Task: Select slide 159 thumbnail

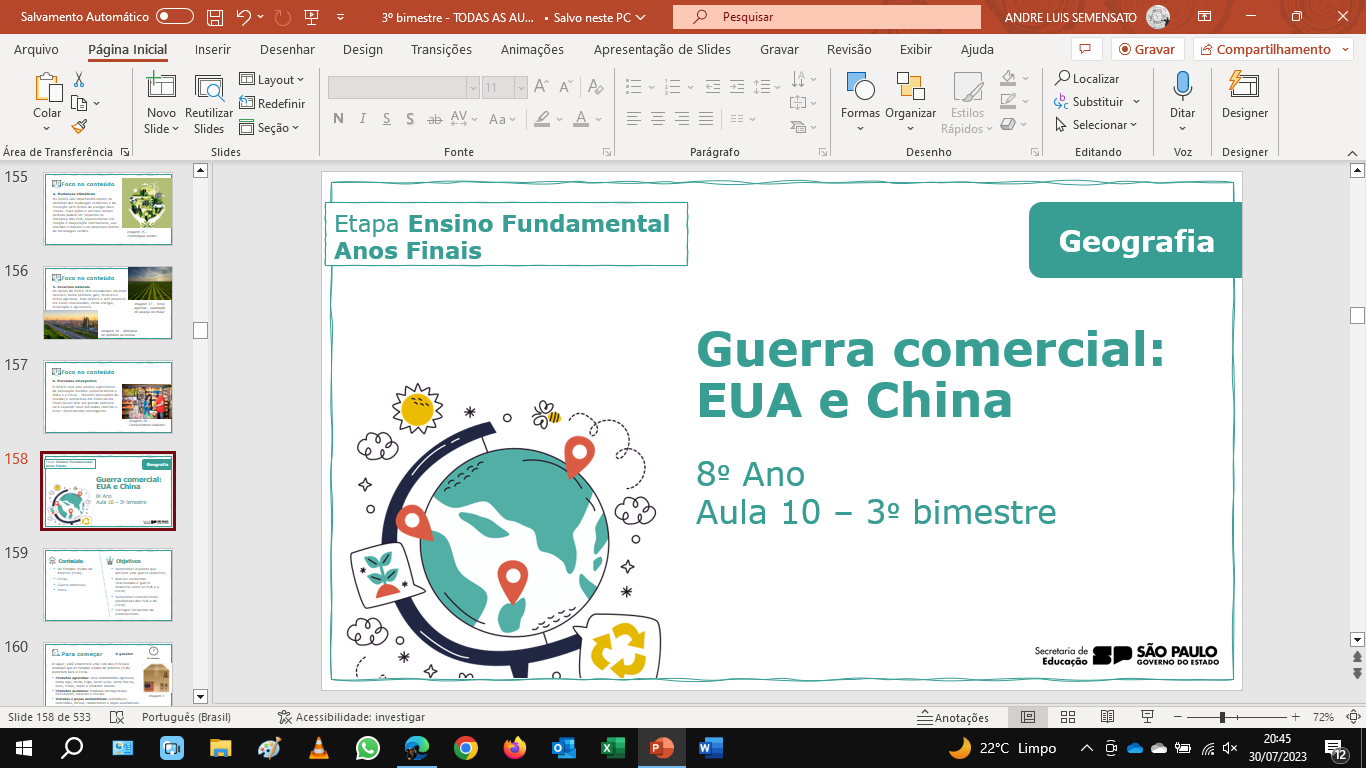Action: tap(108, 585)
